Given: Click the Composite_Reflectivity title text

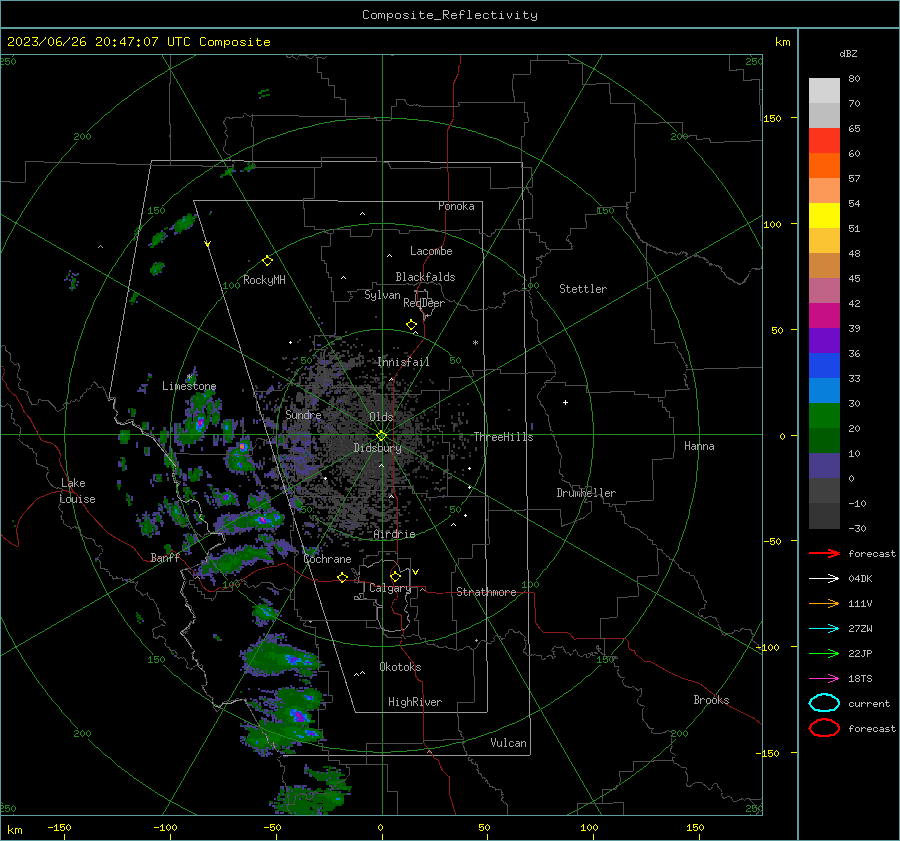Looking at the screenshot, I should point(449,15).
